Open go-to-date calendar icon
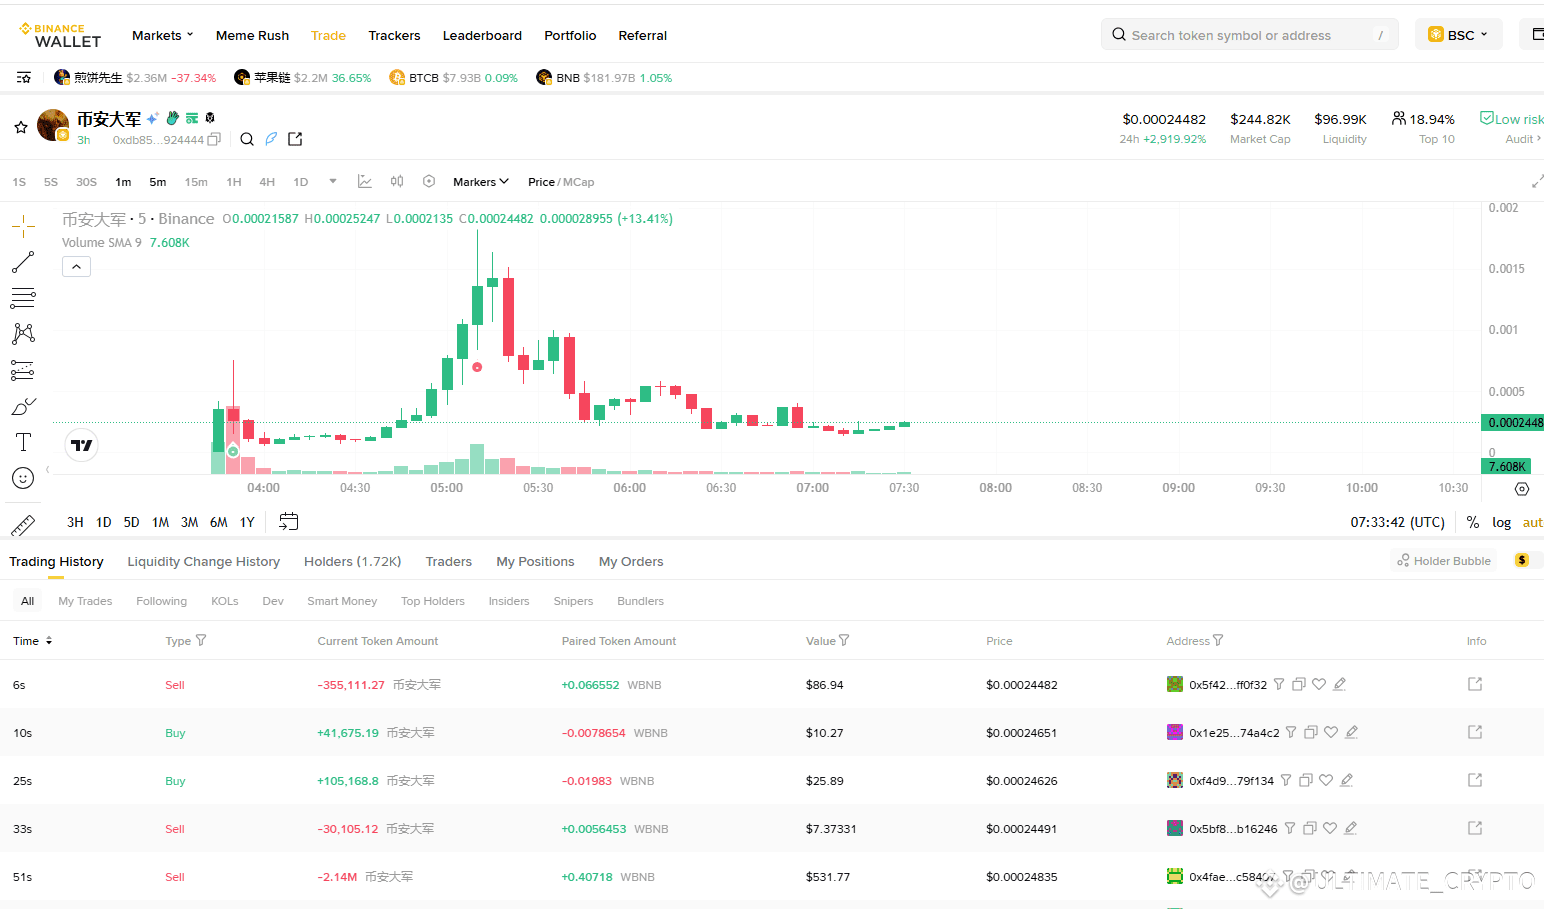The image size is (1544, 909). pyautogui.click(x=289, y=522)
